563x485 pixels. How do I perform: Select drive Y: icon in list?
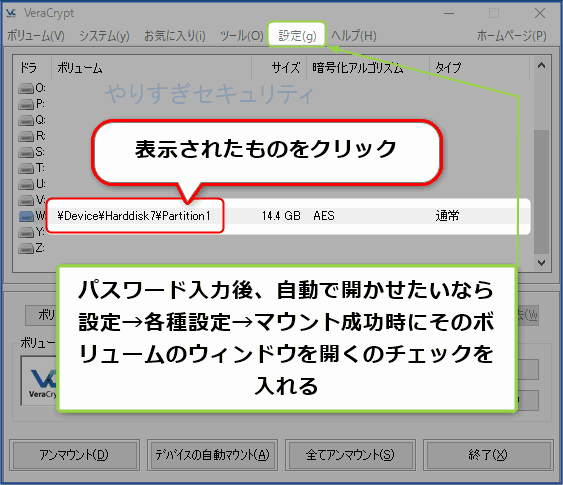click(x=26, y=232)
